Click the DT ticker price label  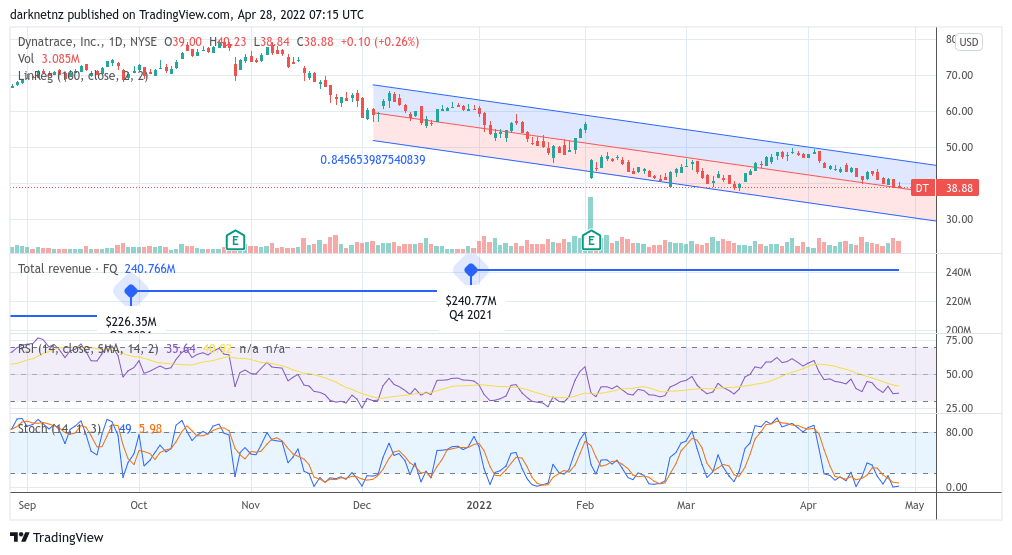click(x=922, y=188)
